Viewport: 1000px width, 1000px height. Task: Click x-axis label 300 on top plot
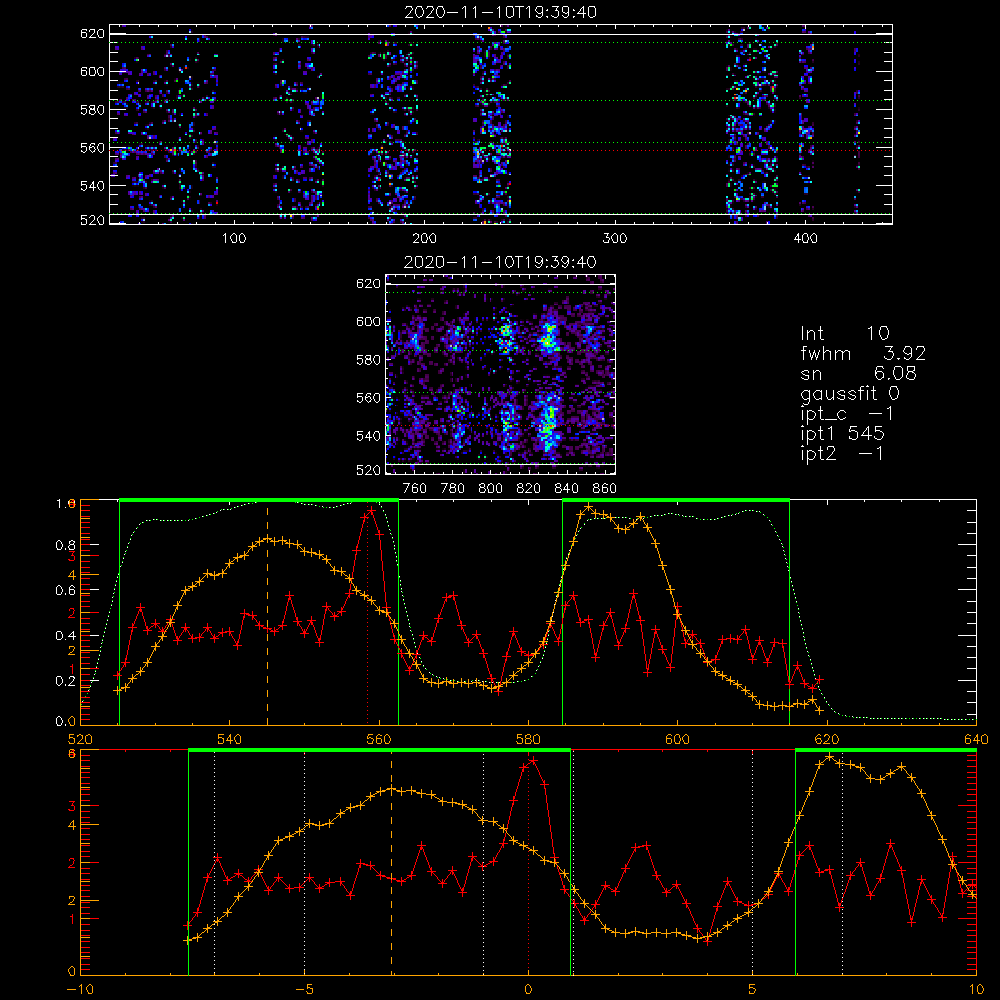[615, 238]
